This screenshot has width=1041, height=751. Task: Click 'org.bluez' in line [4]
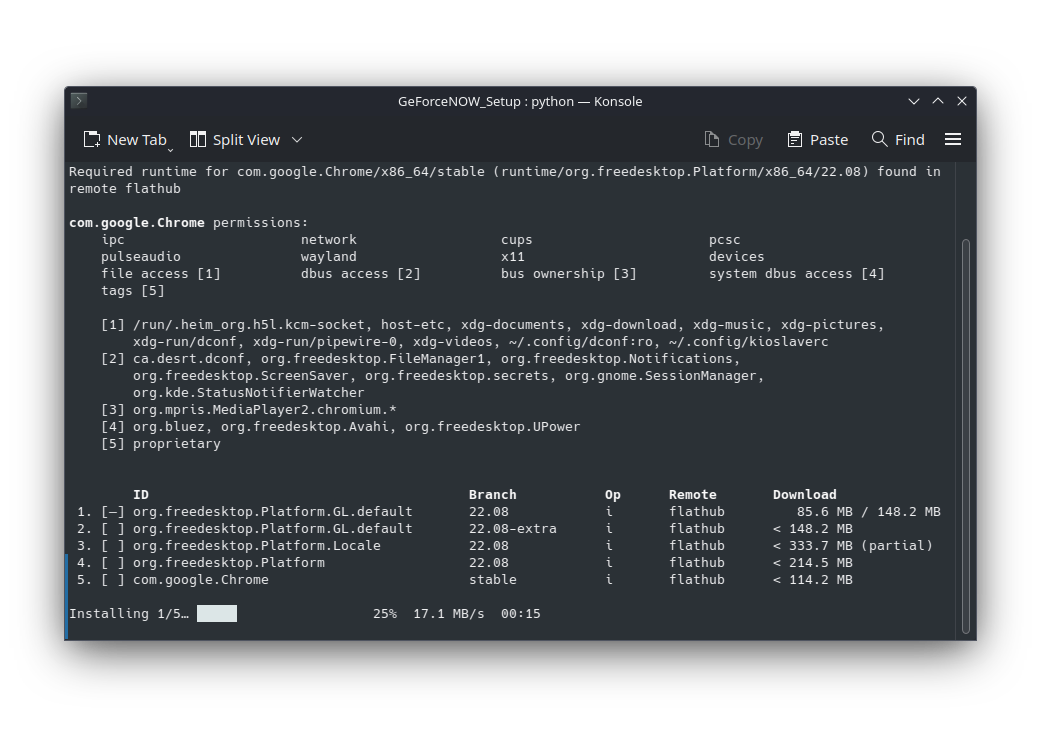(169, 426)
